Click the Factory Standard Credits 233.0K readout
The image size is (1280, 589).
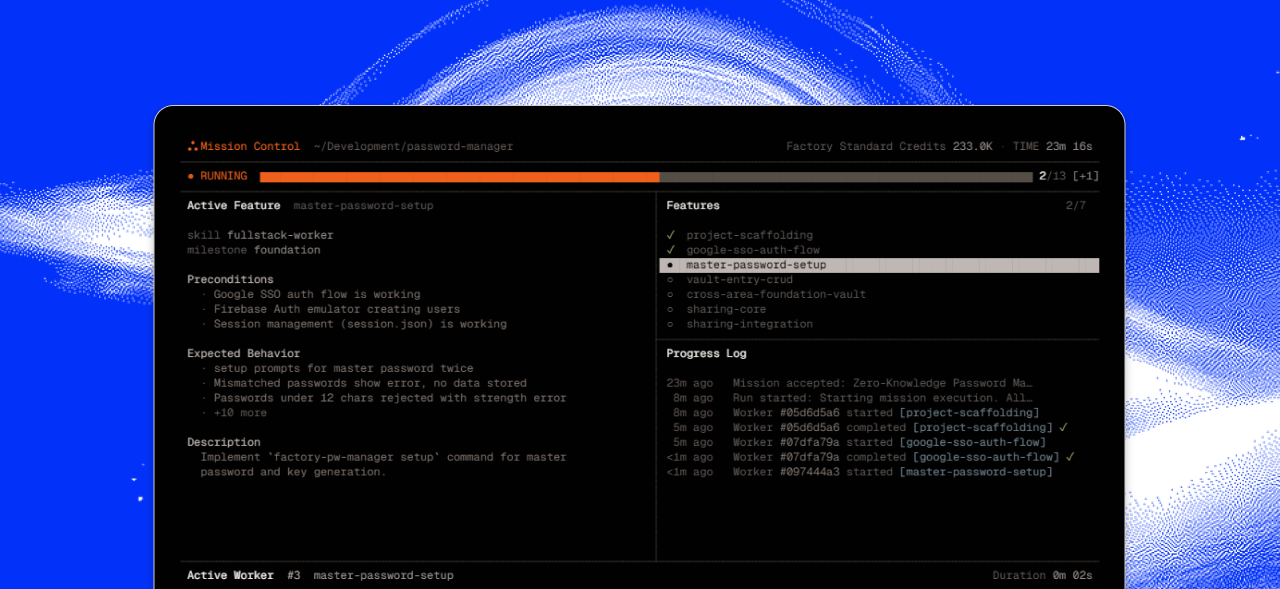pos(889,147)
